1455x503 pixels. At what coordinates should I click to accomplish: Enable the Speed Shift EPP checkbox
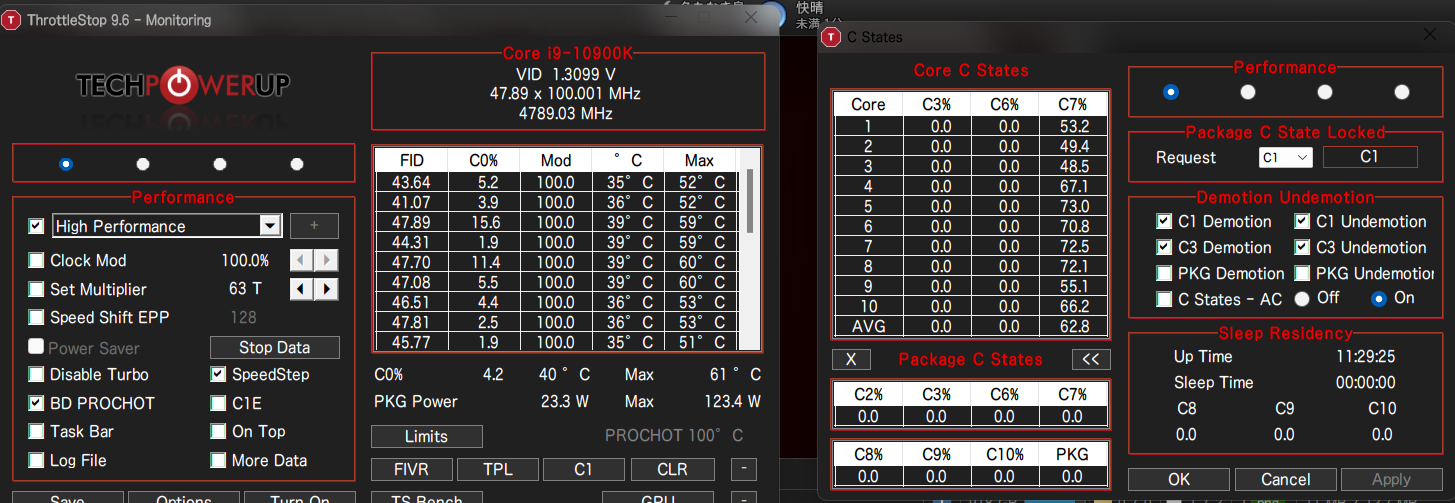tap(37, 317)
